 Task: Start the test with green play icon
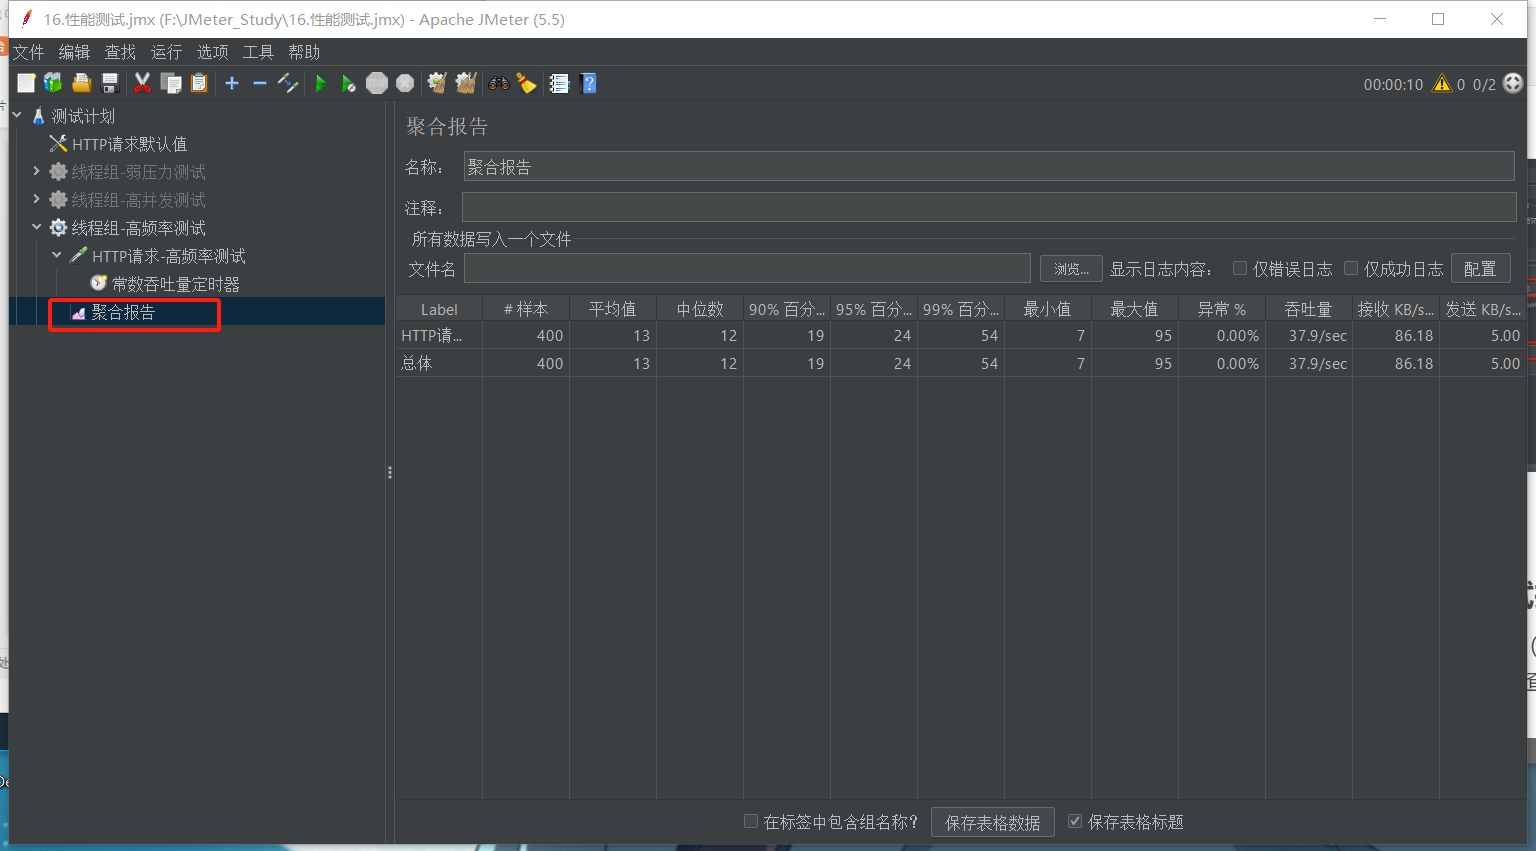321,83
